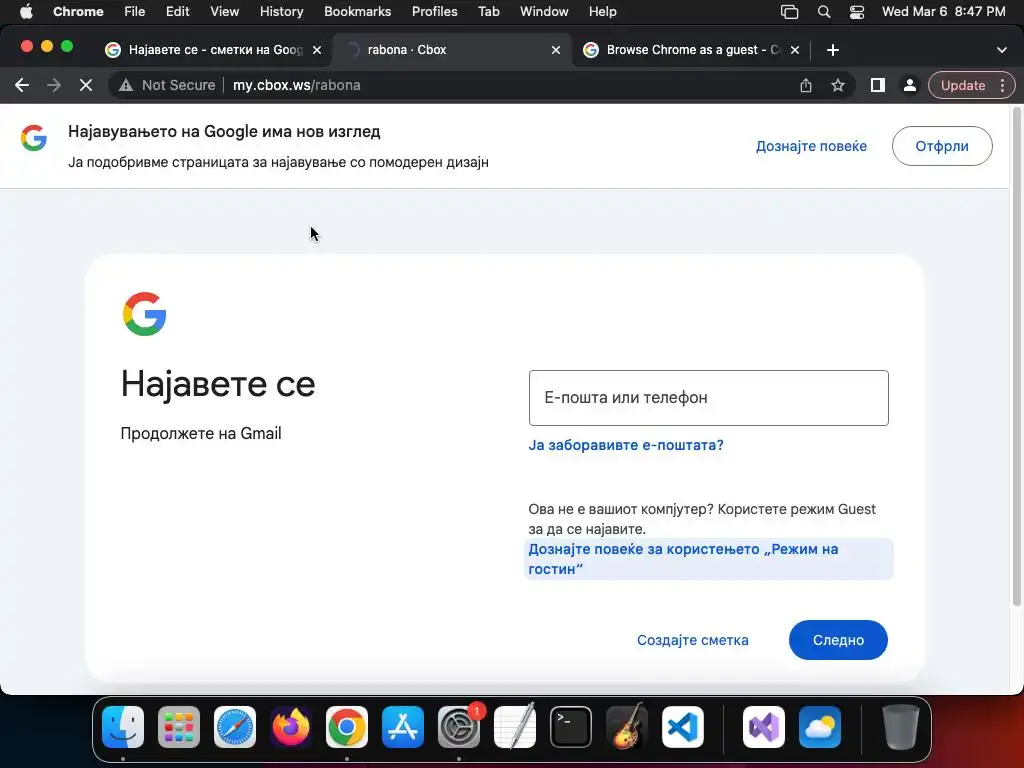Open the Apple menu
The width and height of the screenshot is (1024, 768).
point(26,12)
